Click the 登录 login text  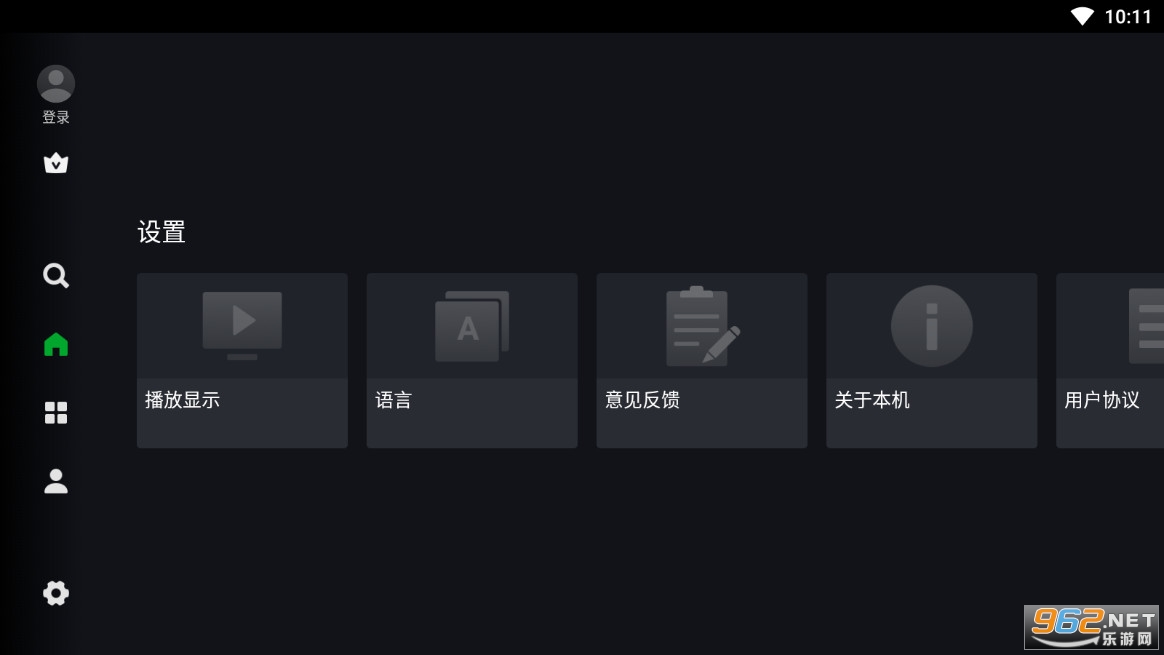[56, 117]
